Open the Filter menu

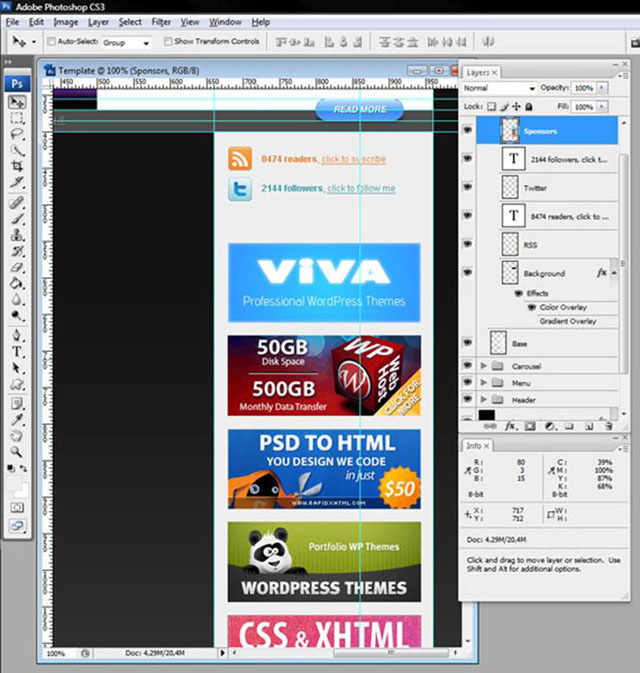pos(161,22)
